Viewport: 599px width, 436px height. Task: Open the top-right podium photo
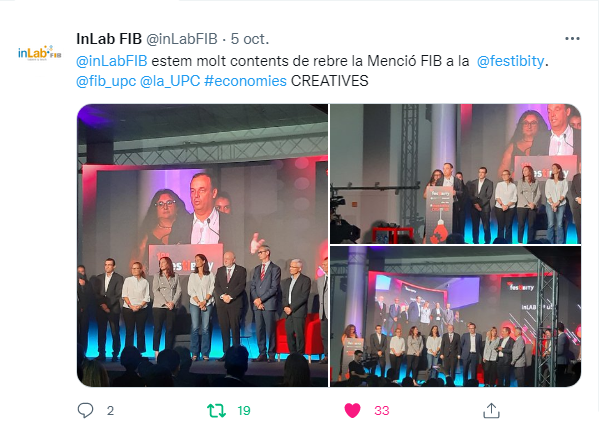click(455, 174)
